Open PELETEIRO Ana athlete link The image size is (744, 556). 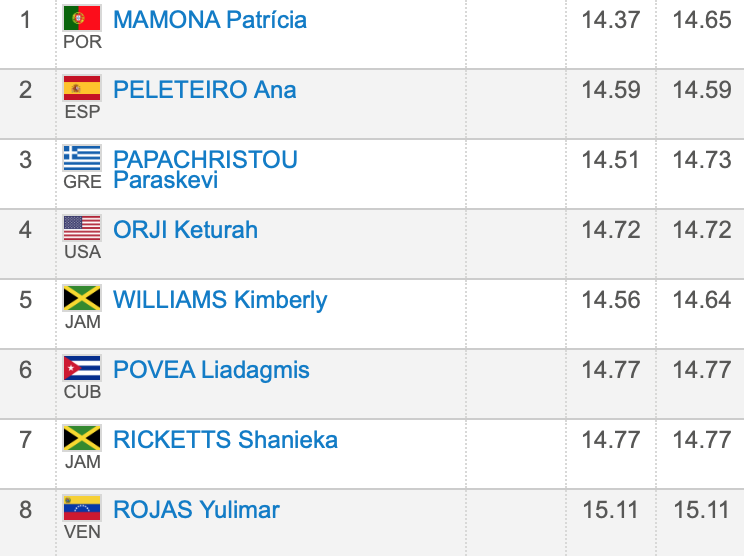tap(205, 90)
